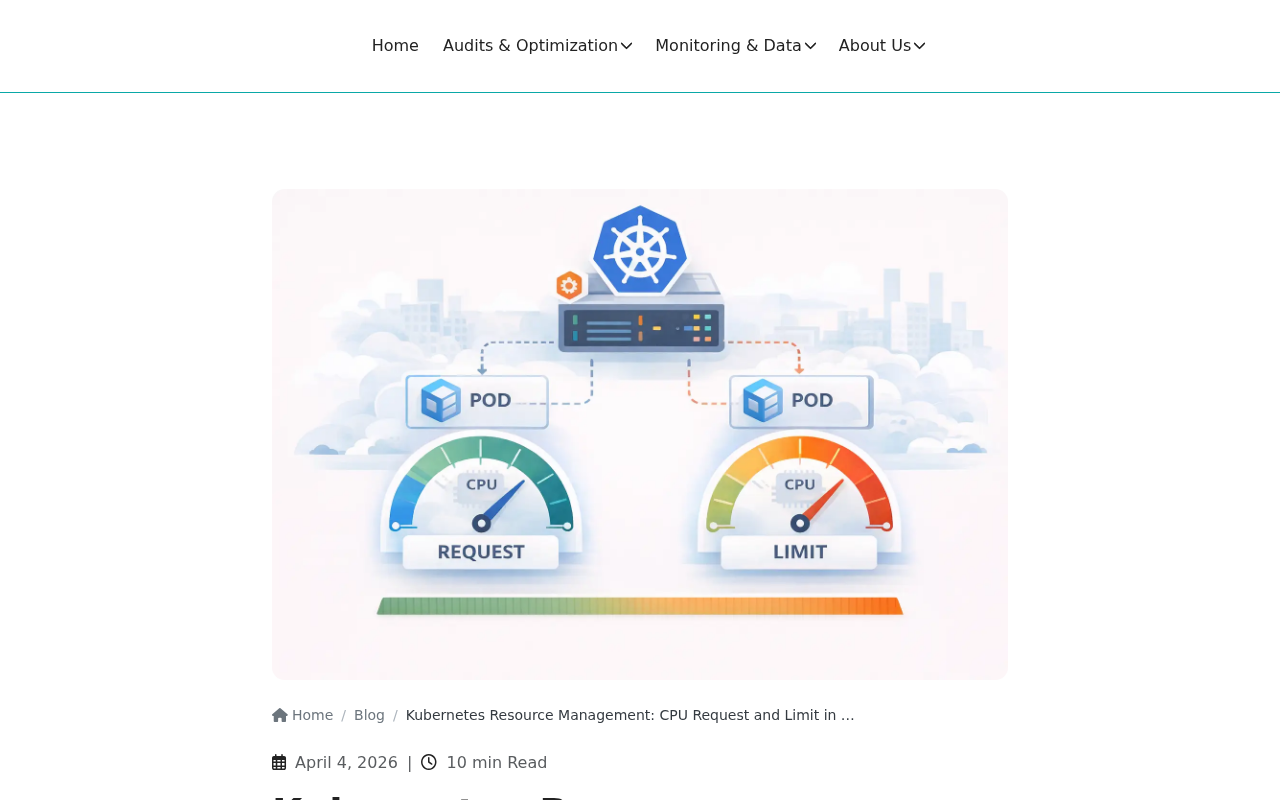The height and width of the screenshot is (800, 1280).
Task: Click the Blog breadcrumb link
Action: click(369, 715)
